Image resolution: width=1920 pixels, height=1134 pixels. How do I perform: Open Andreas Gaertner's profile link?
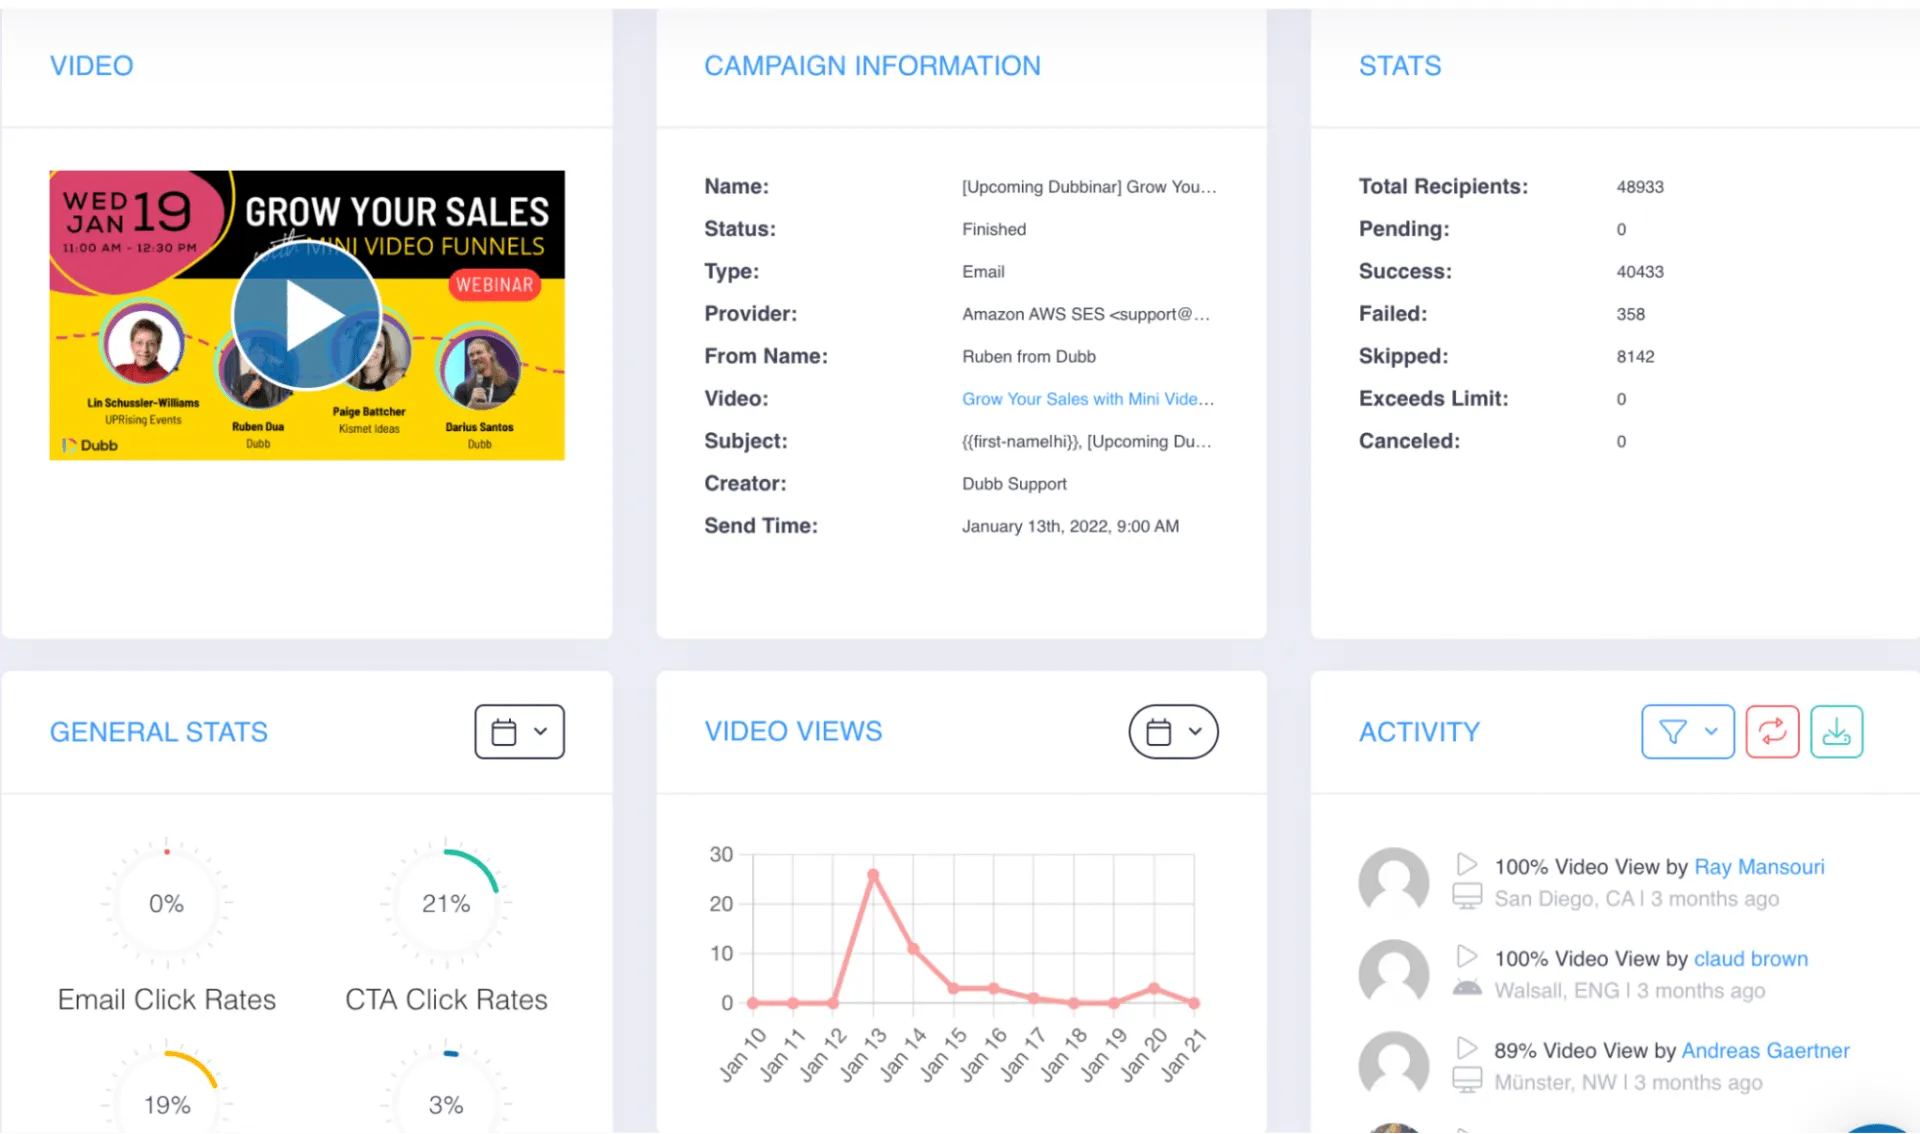pos(1765,1051)
